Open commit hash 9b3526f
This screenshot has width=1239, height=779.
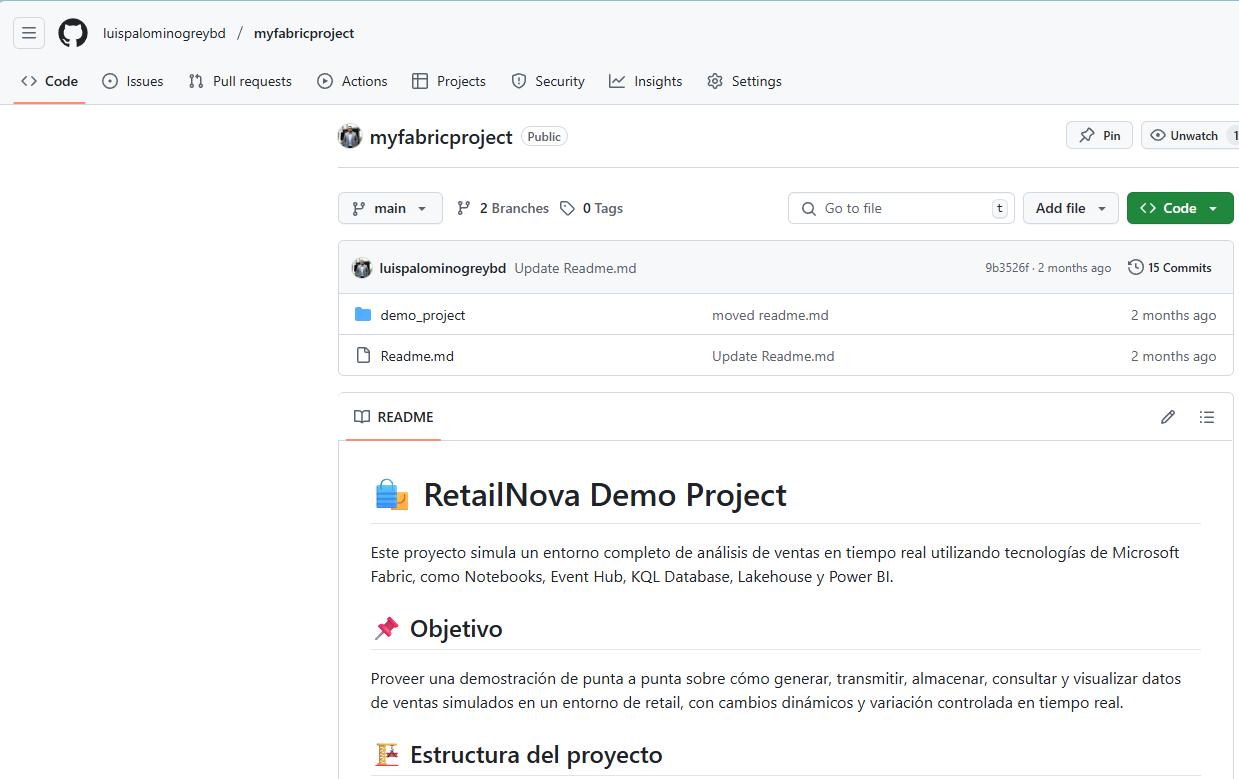pyautogui.click(x=1007, y=268)
